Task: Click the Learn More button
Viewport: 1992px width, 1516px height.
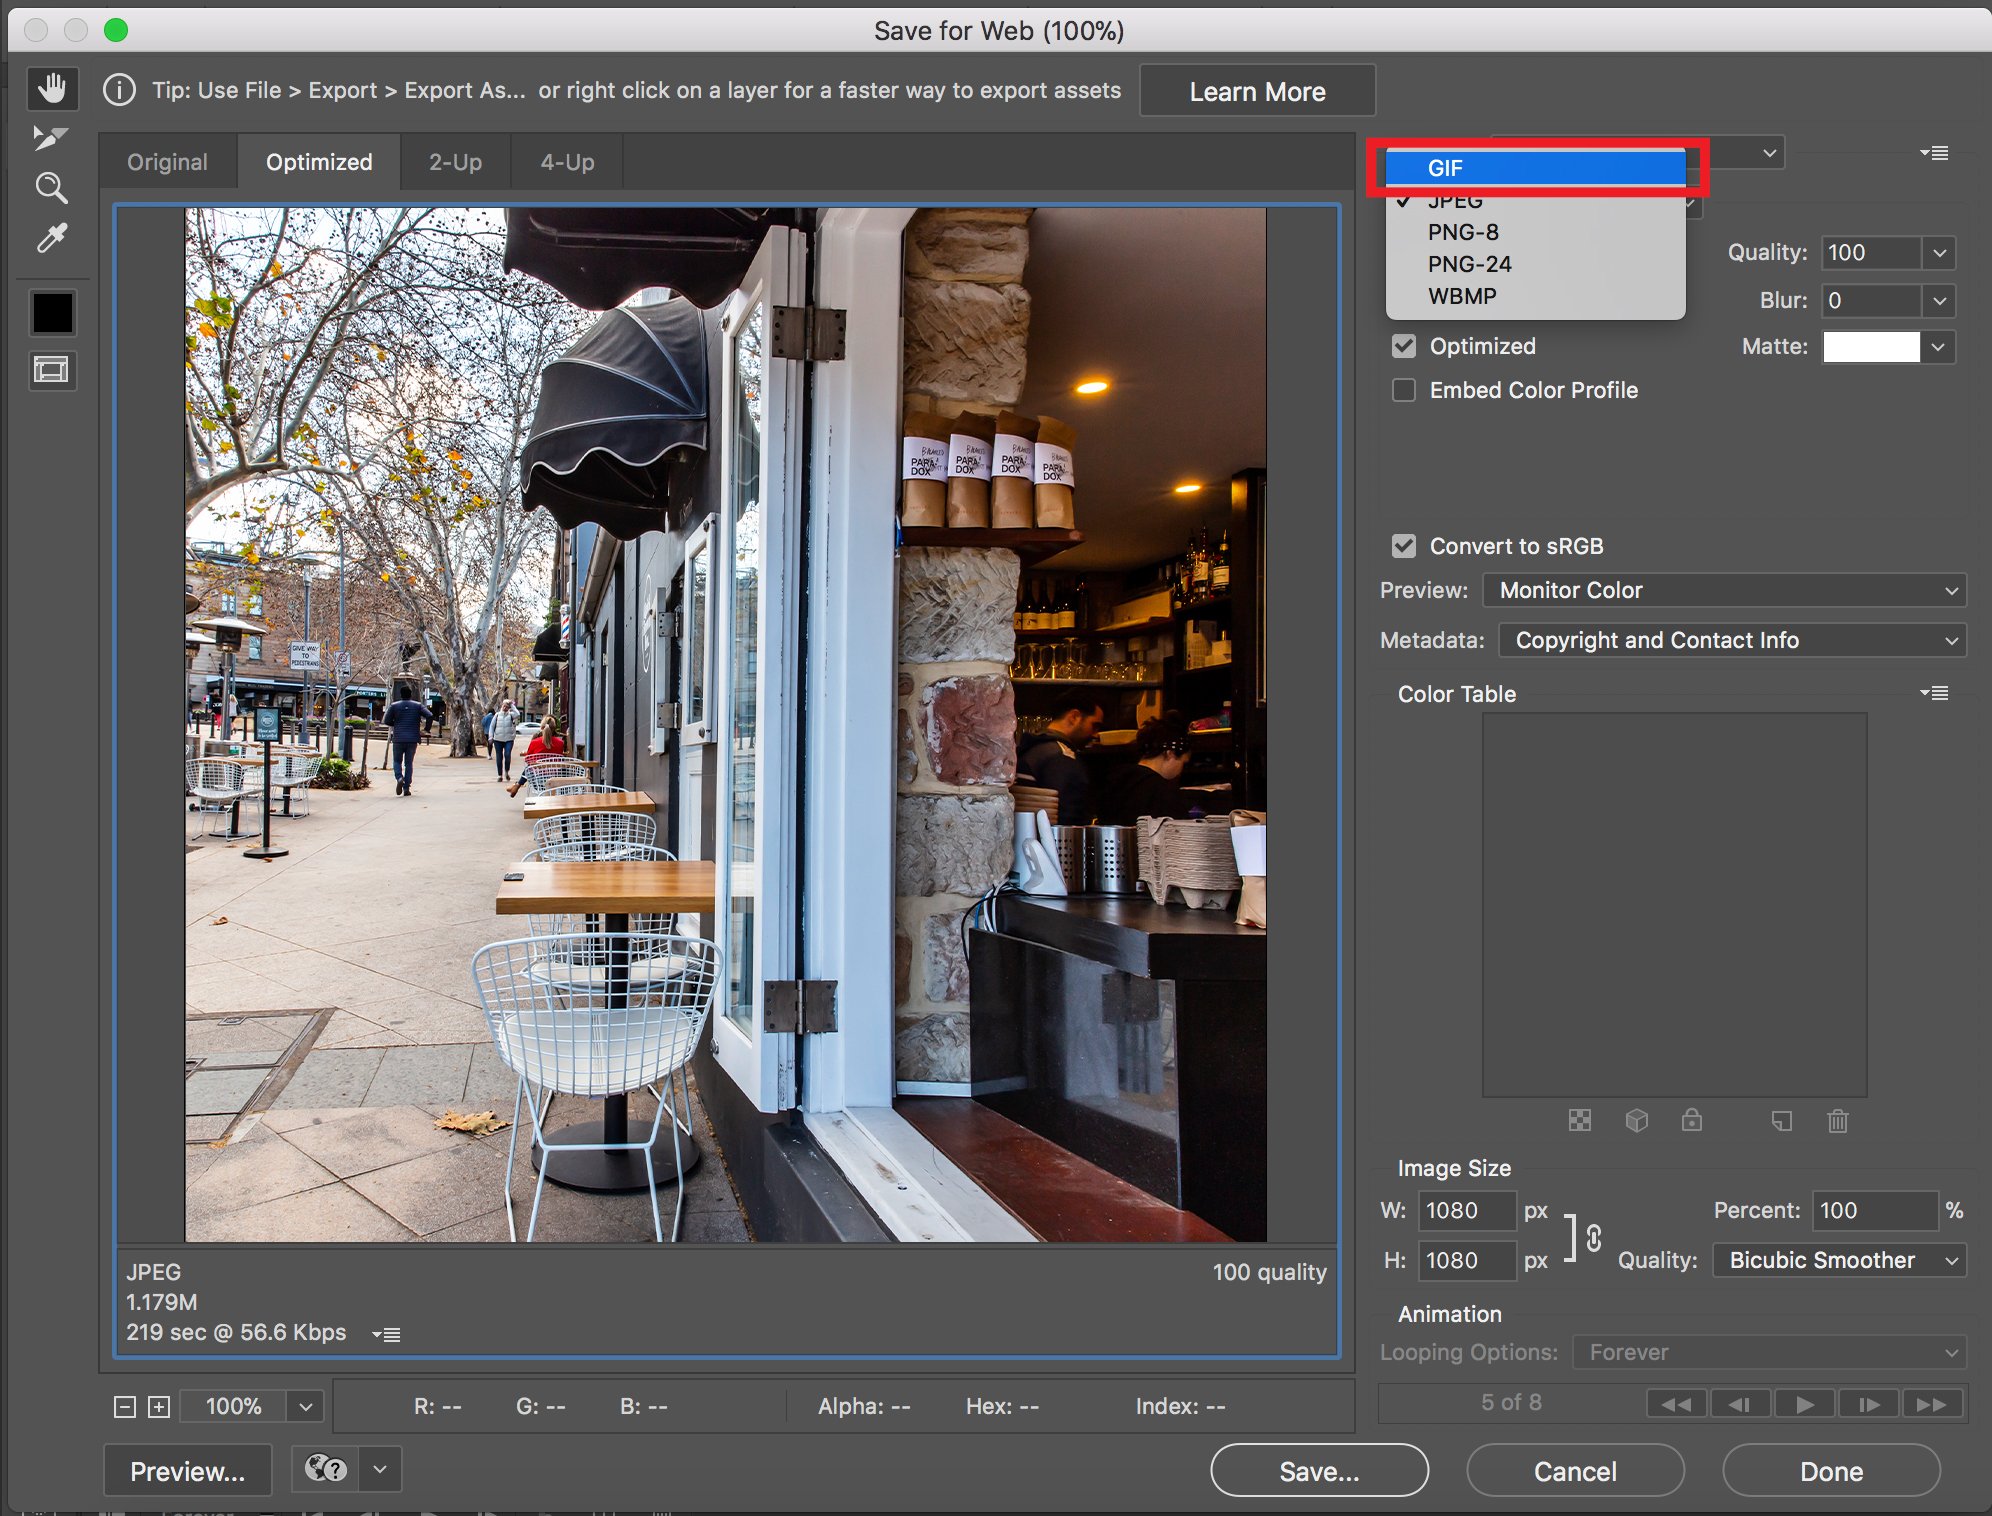Action: point(1258,89)
